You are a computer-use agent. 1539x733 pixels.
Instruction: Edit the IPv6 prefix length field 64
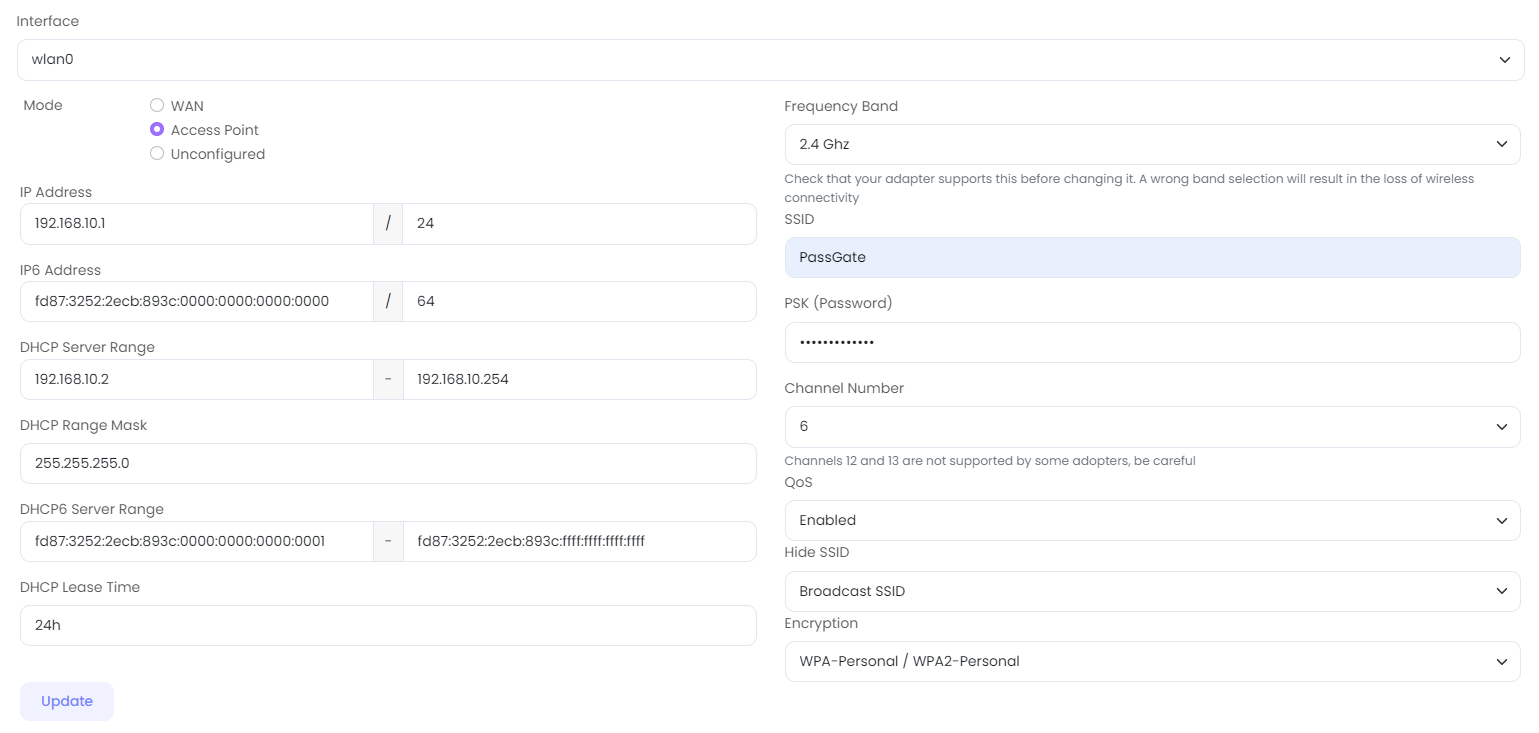coord(579,301)
